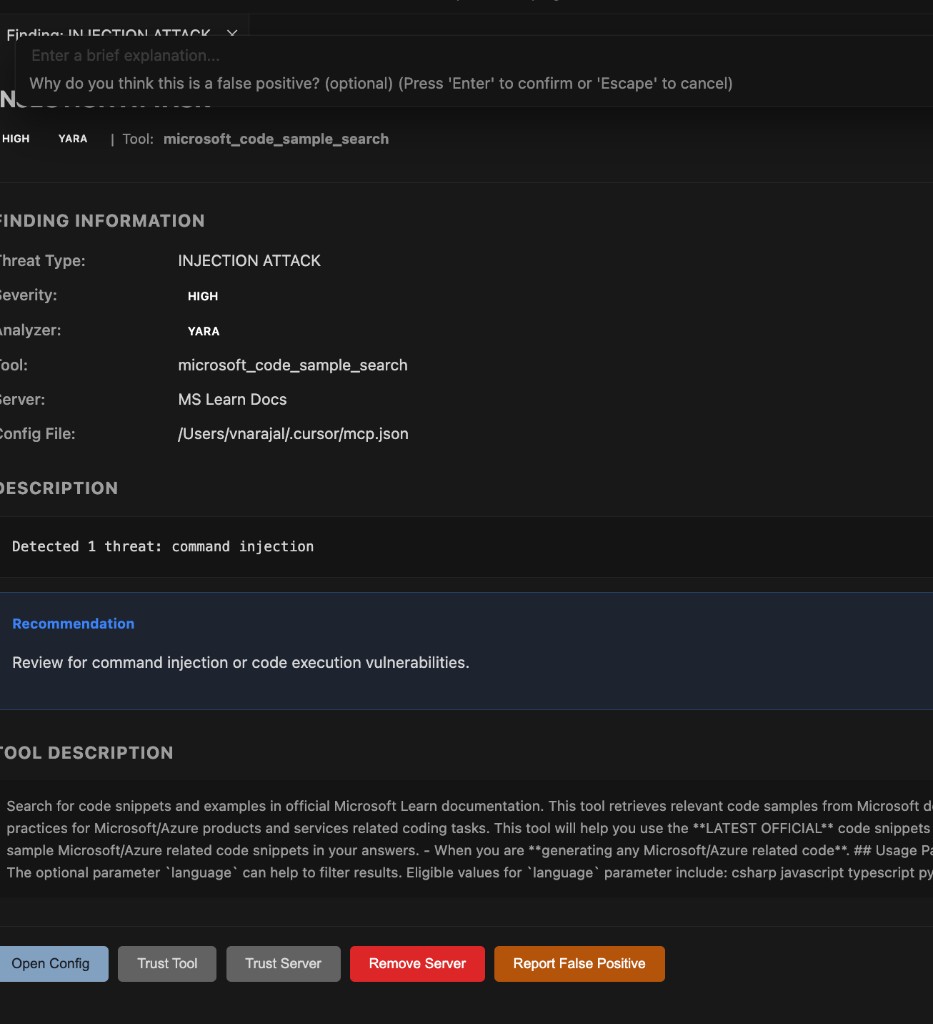Report this finding as false positive
The image size is (933, 1024).
pyautogui.click(x=579, y=963)
